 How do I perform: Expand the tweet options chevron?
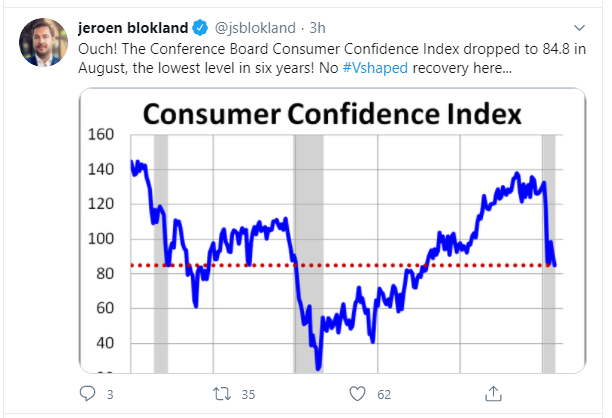pos(578,26)
